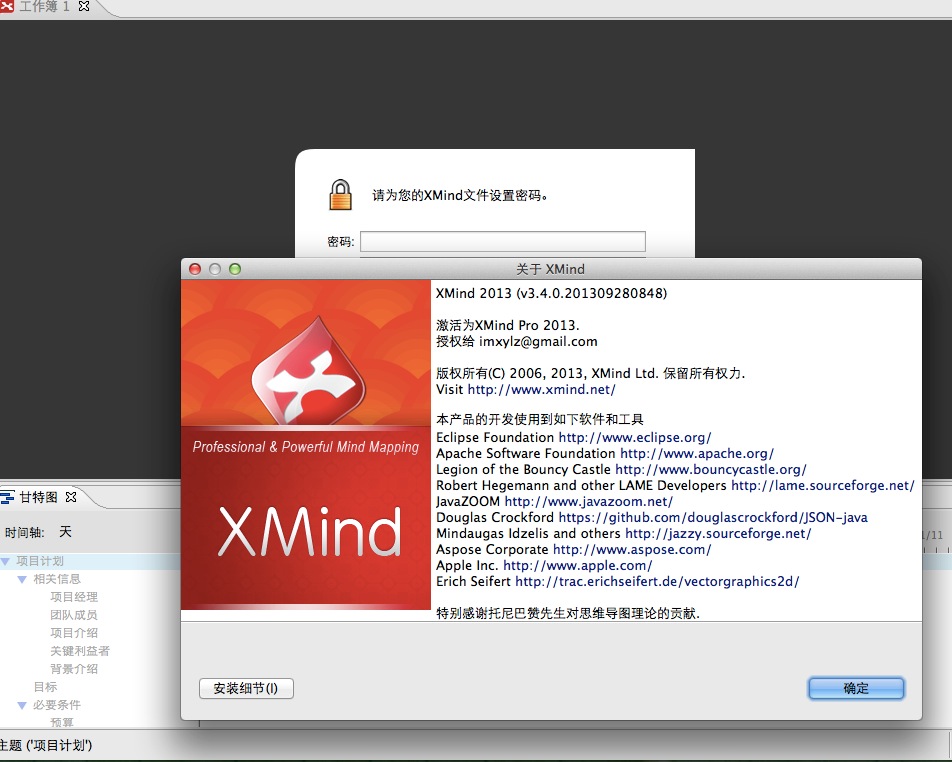Click the padlock icon in the password dialog
Image resolution: width=952 pixels, height=762 pixels.
tap(341, 195)
